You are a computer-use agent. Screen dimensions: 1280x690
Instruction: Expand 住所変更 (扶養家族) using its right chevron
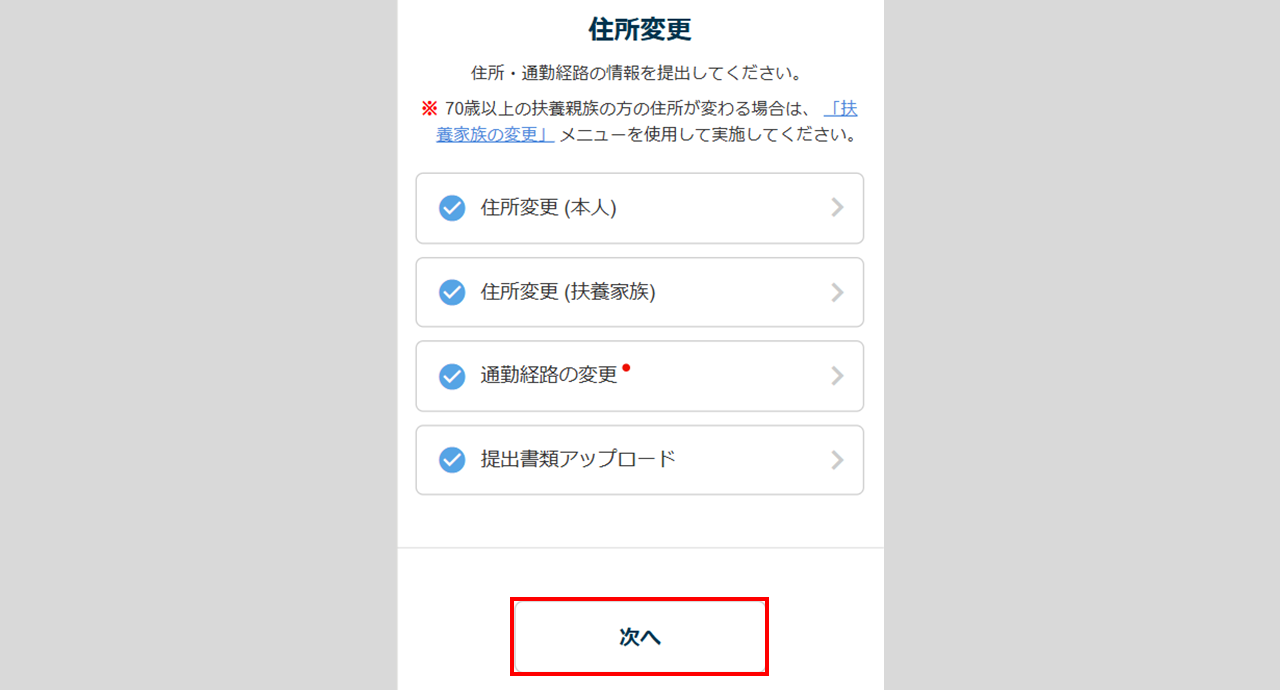(837, 292)
